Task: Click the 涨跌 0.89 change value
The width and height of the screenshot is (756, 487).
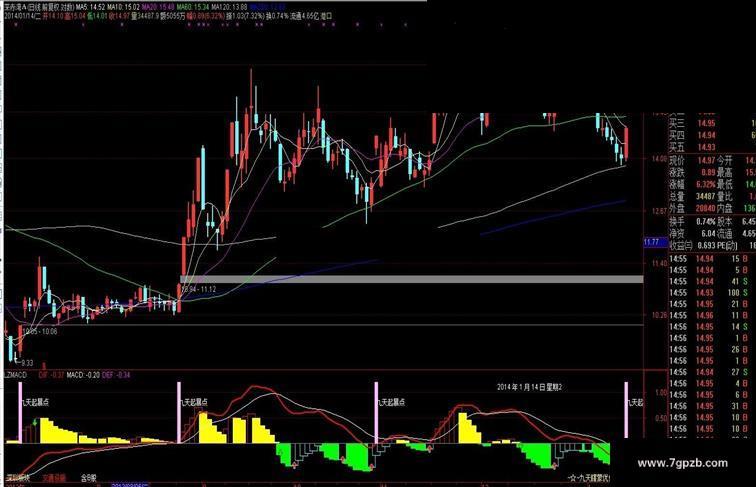Action: click(708, 172)
